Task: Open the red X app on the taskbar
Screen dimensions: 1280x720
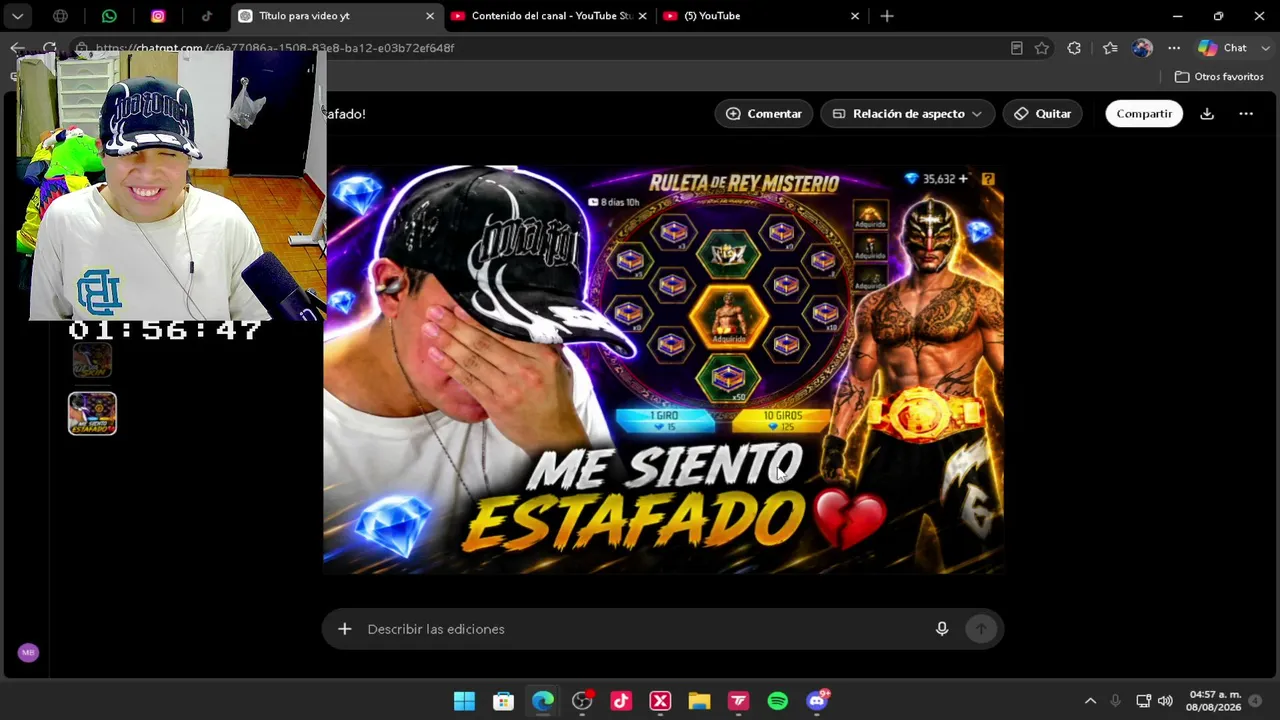Action: tap(660, 701)
